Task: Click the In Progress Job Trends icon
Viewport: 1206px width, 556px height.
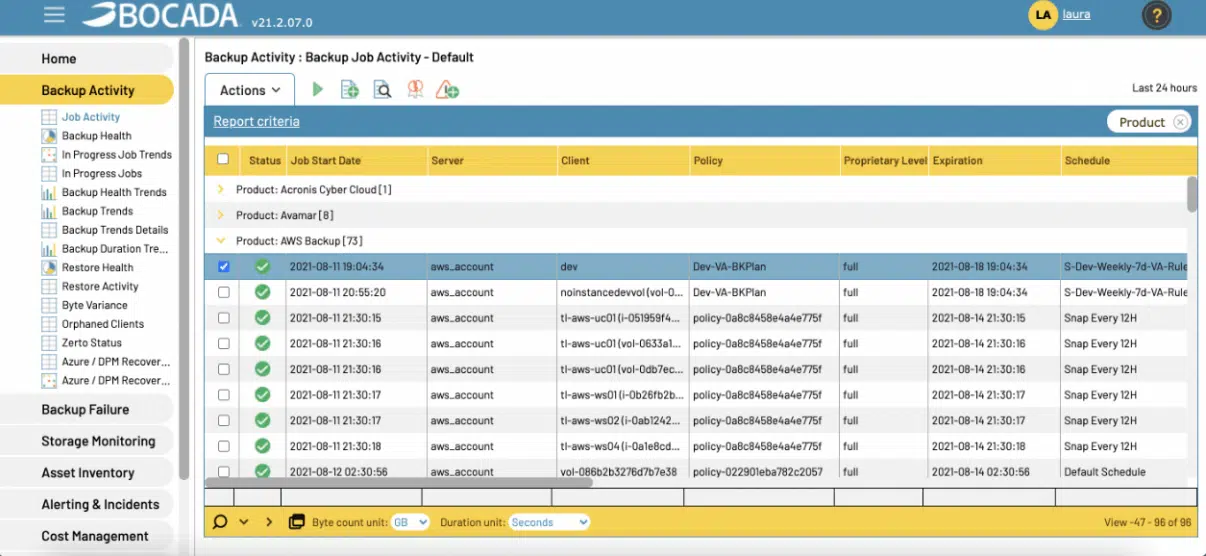Action: [49, 155]
